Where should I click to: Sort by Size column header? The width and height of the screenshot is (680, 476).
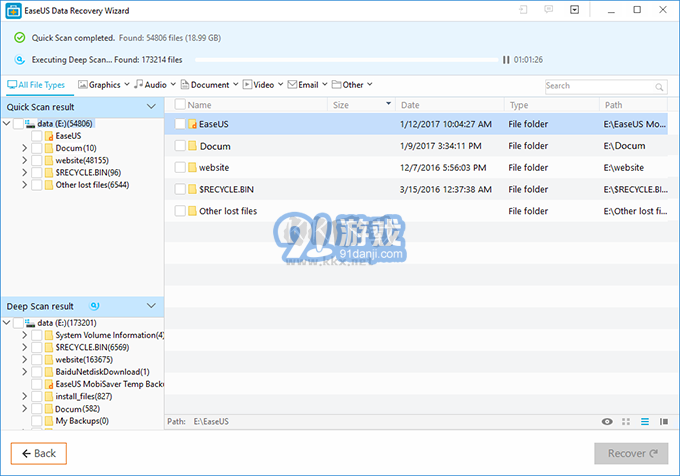[x=341, y=105]
